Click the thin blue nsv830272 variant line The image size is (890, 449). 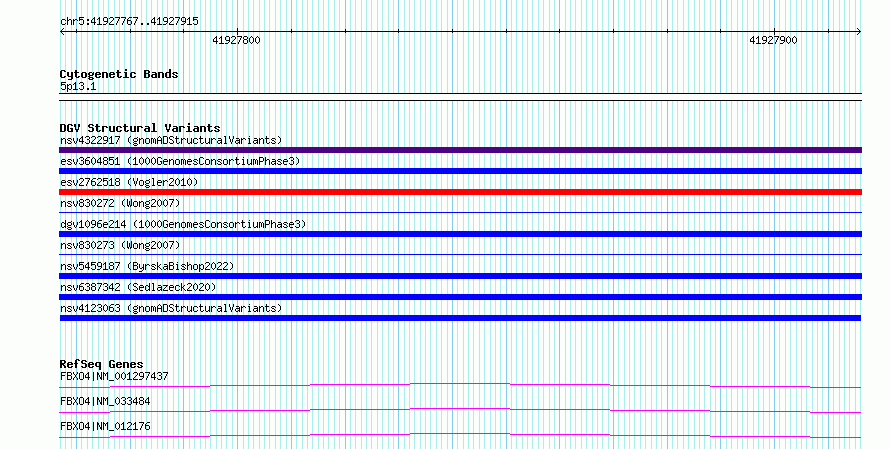pos(460,213)
